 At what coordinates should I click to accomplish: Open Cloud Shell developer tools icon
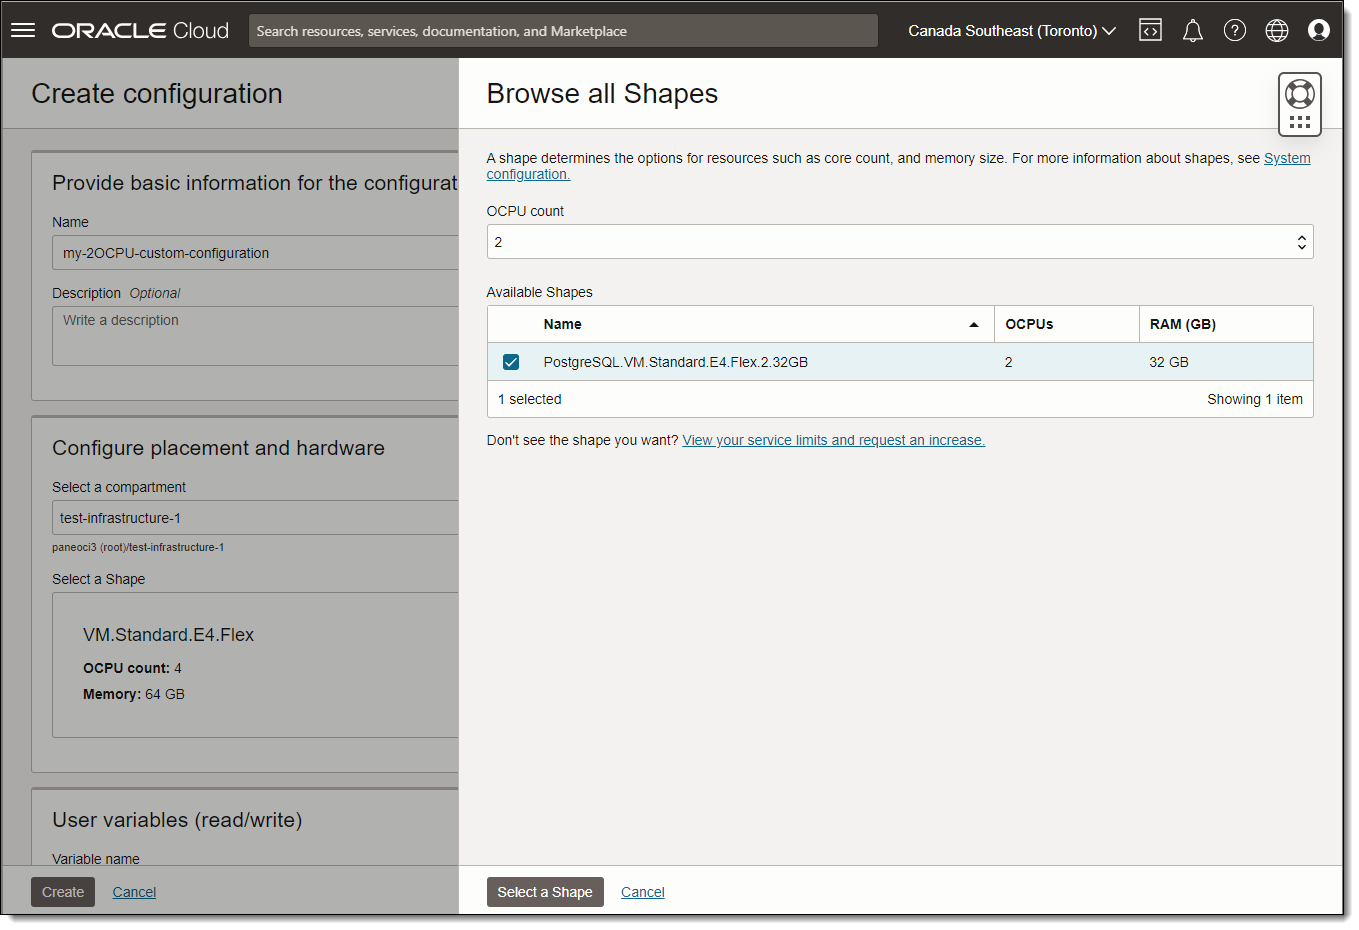pyautogui.click(x=1150, y=31)
